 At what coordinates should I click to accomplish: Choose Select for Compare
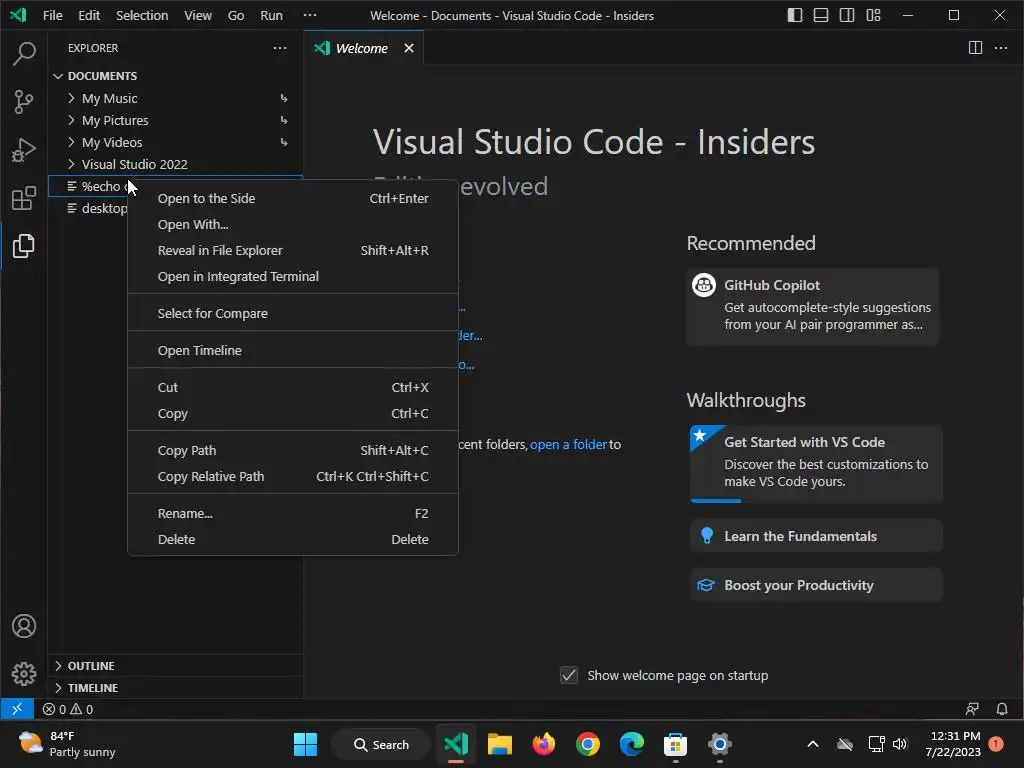click(x=293, y=313)
